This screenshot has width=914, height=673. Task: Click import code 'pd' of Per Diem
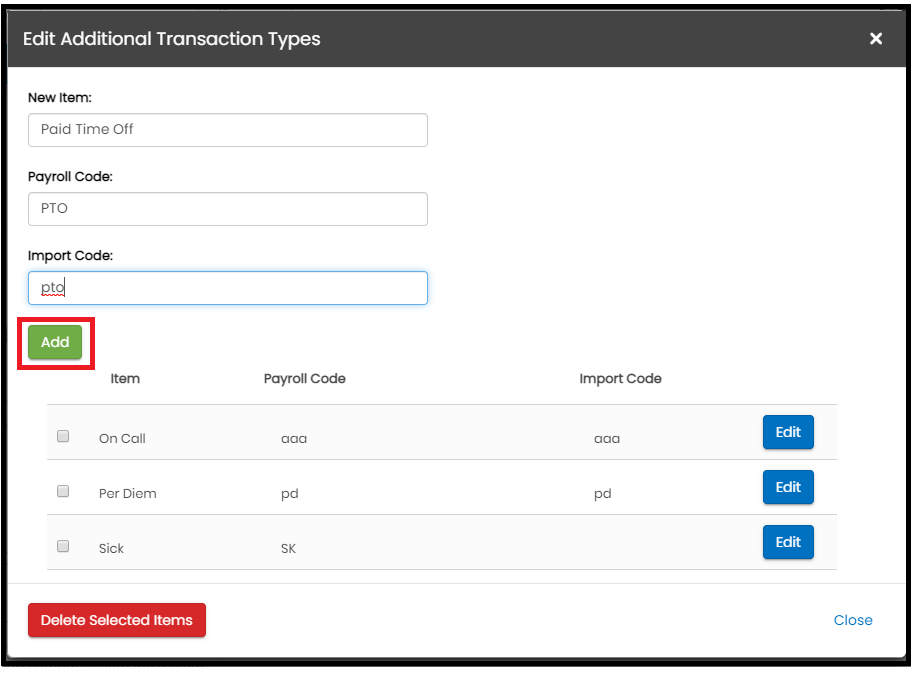coord(602,494)
